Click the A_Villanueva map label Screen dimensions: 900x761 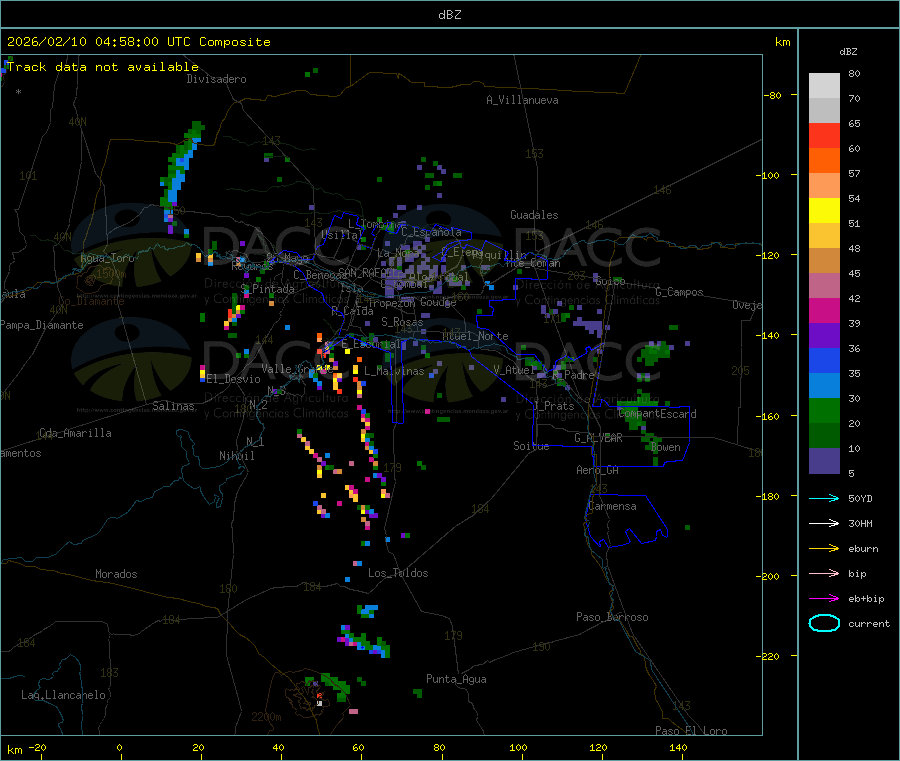point(522,100)
